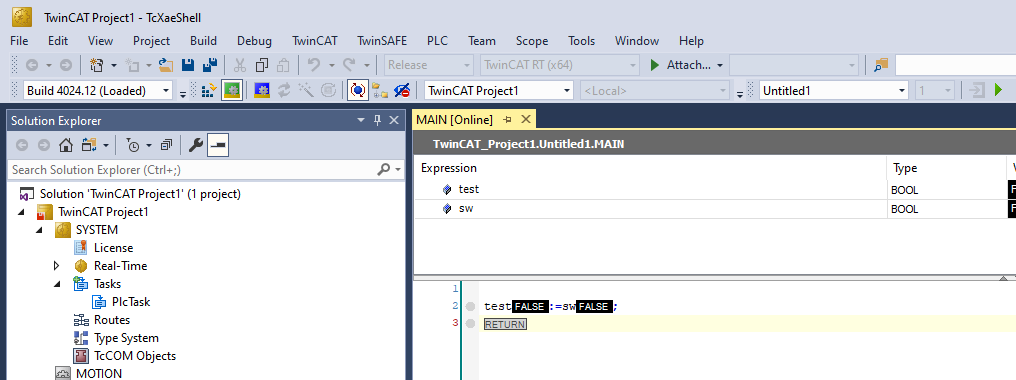1016x380 pixels.
Task: Click the green Attach play arrow
Action: click(654, 65)
